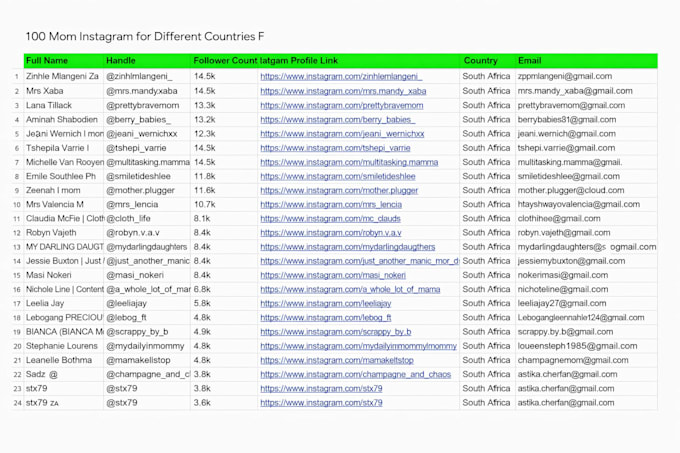Screen dimensions: 680x453
Task: Open the mrs.mandy_xaba Instagram profile link
Action: [x=343, y=91]
